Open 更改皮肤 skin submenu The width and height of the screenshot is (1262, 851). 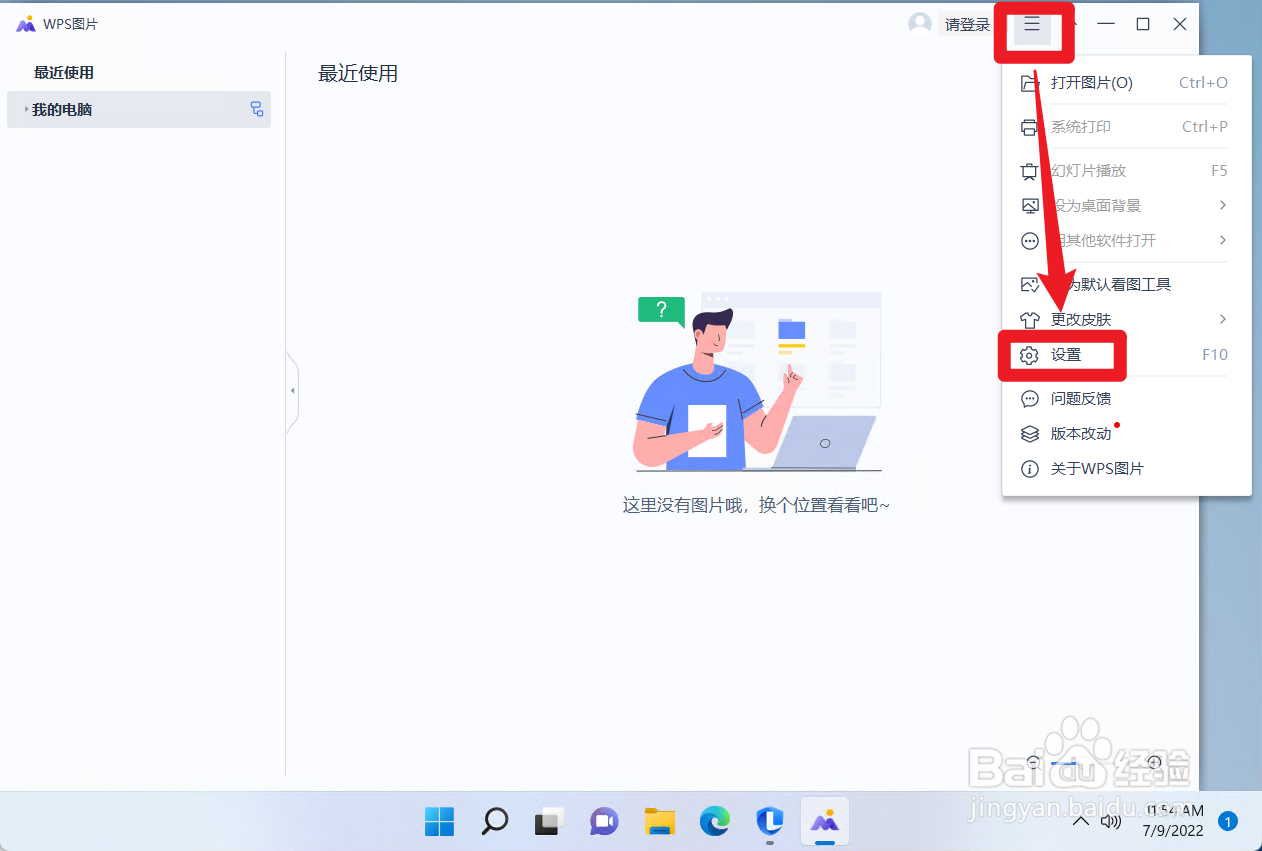tap(1127, 319)
